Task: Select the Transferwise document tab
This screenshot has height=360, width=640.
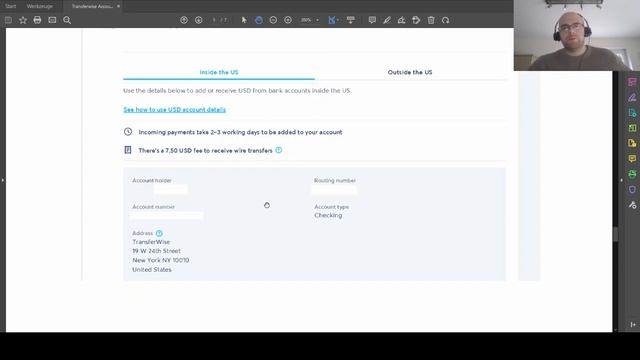Action: pyautogui.click(x=92, y=6)
